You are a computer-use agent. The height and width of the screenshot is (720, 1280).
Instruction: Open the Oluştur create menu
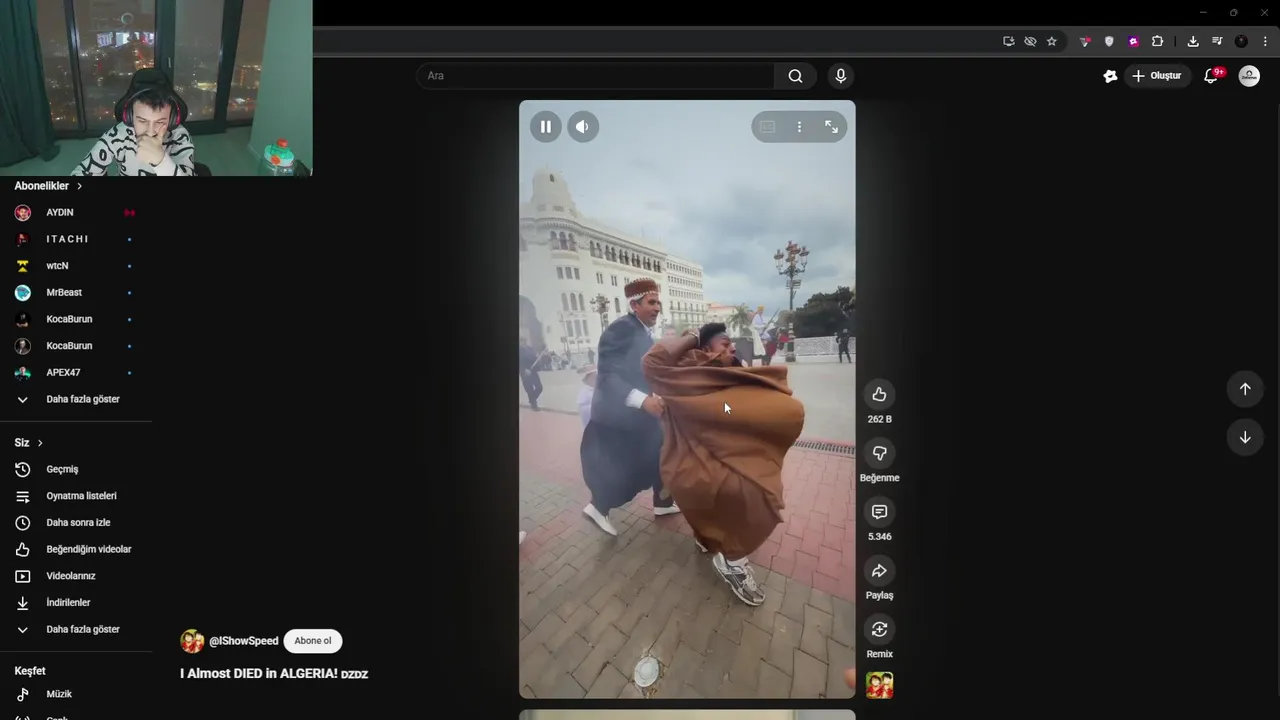1156,76
